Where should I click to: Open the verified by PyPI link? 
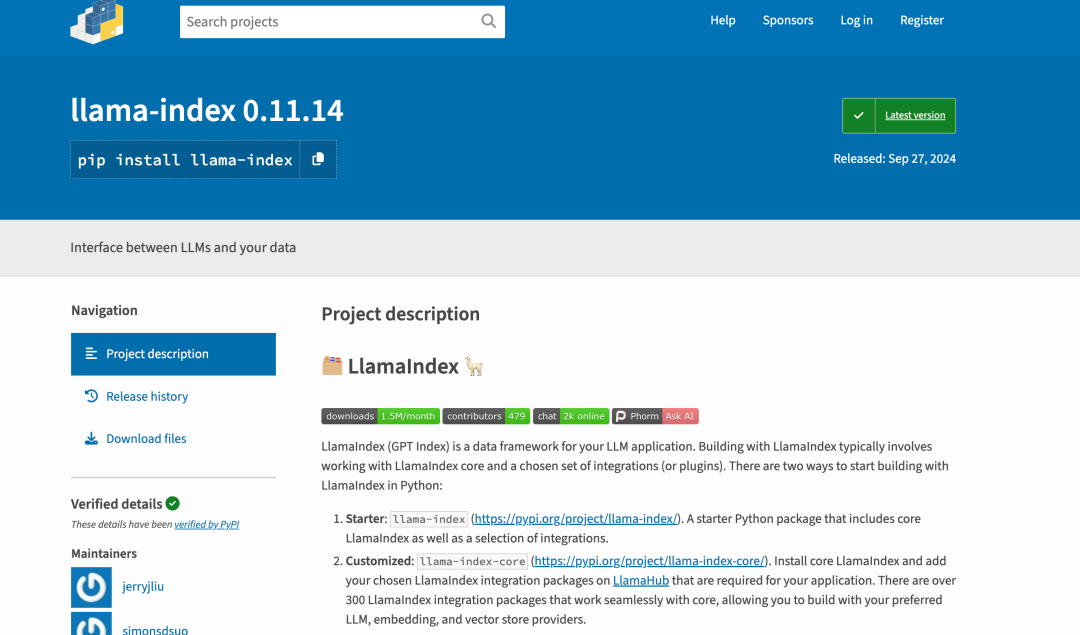click(207, 524)
